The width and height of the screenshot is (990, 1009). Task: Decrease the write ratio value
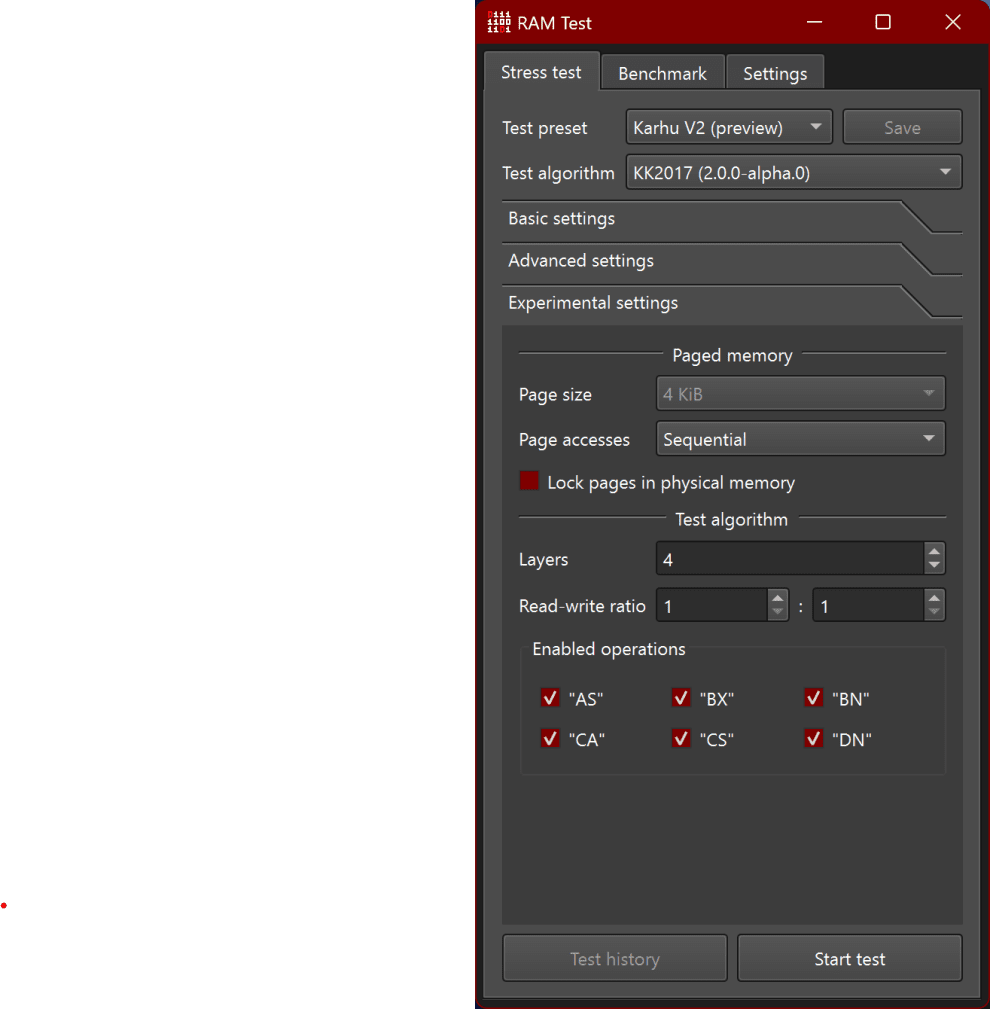click(934, 613)
